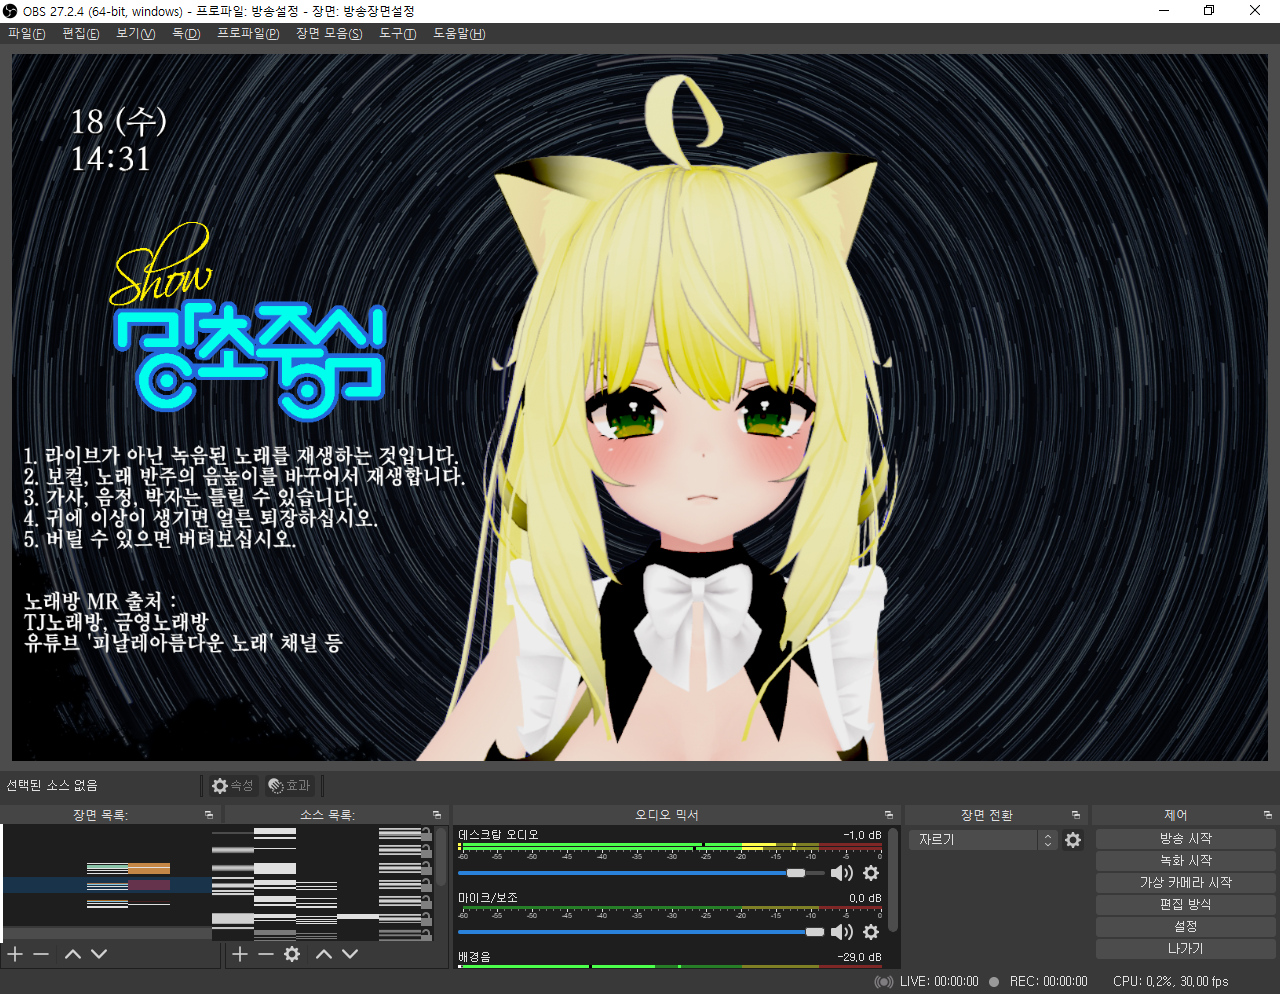The width and height of the screenshot is (1280, 994).
Task: Click the '-29,0 dB' level value
Action: coord(859,957)
